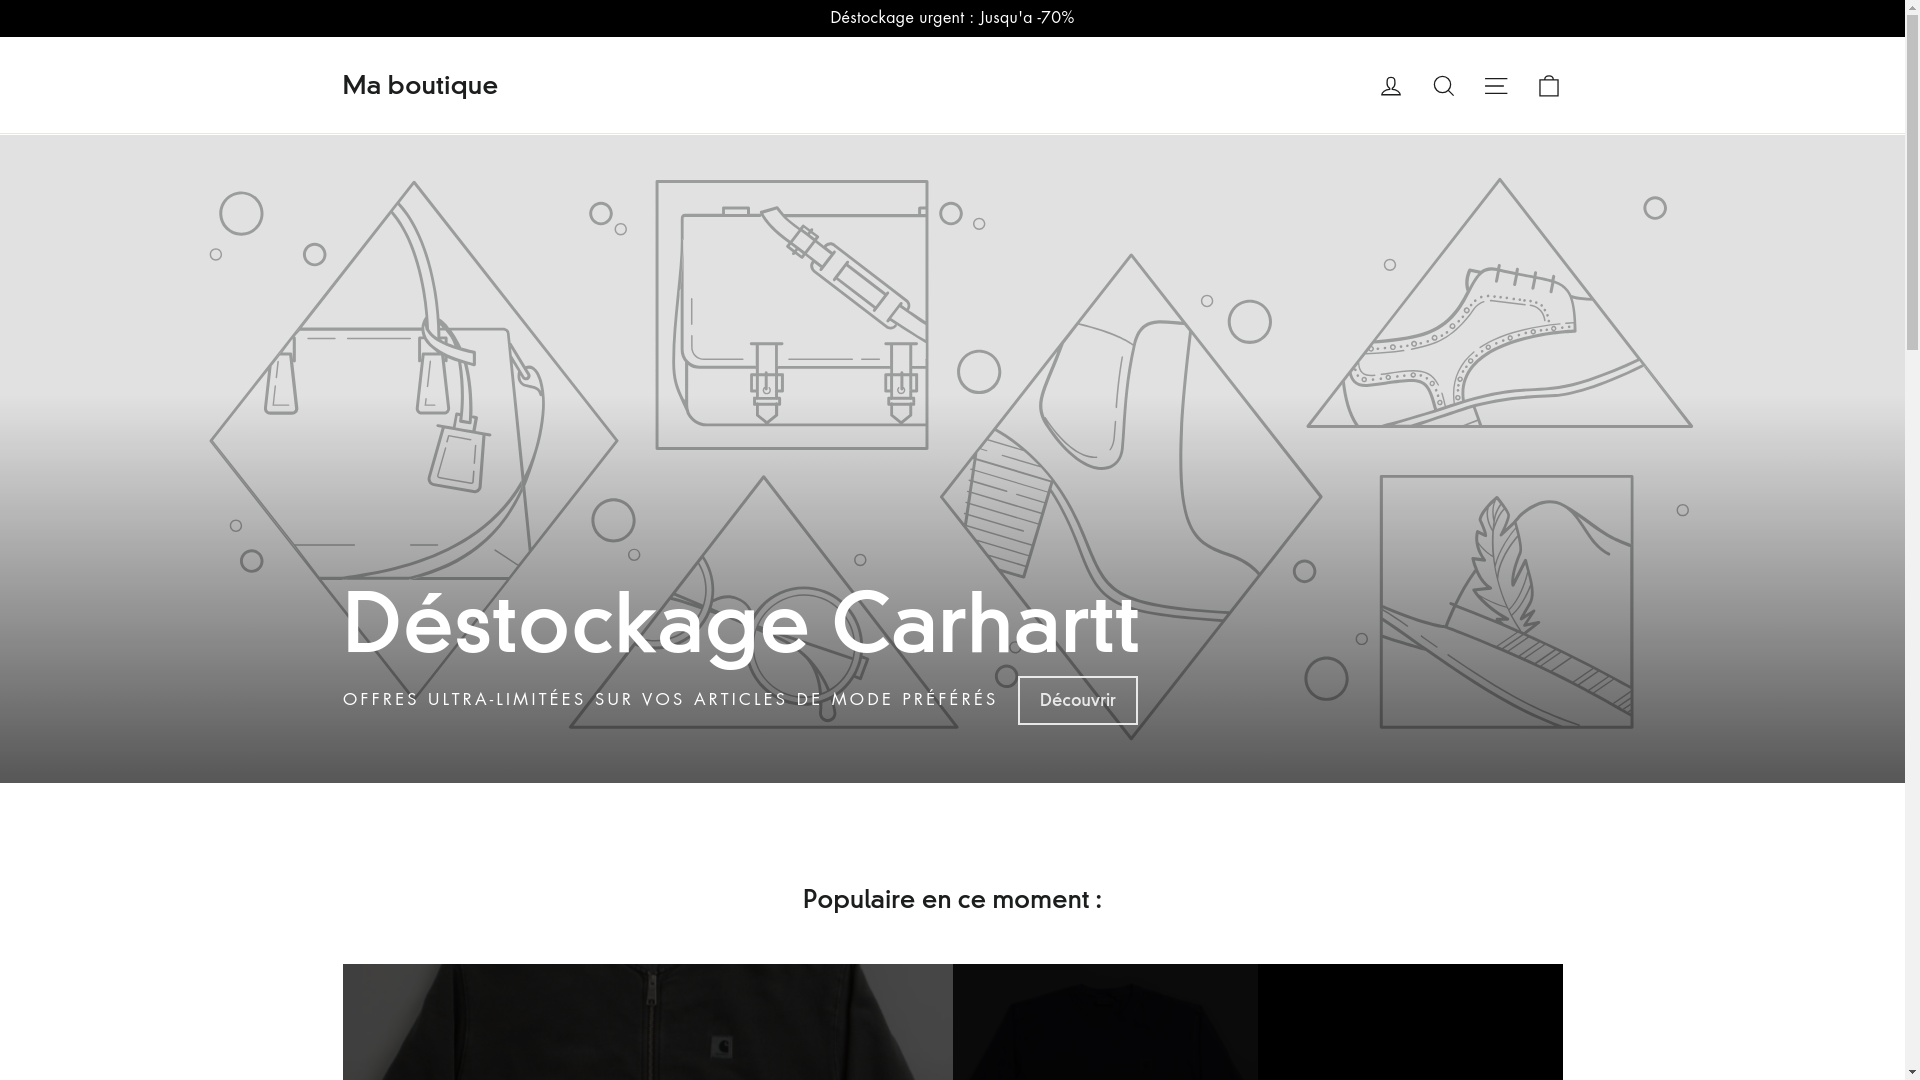Click the Découvrir button
Viewport: 1920px width, 1080px height.
[1077, 700]
